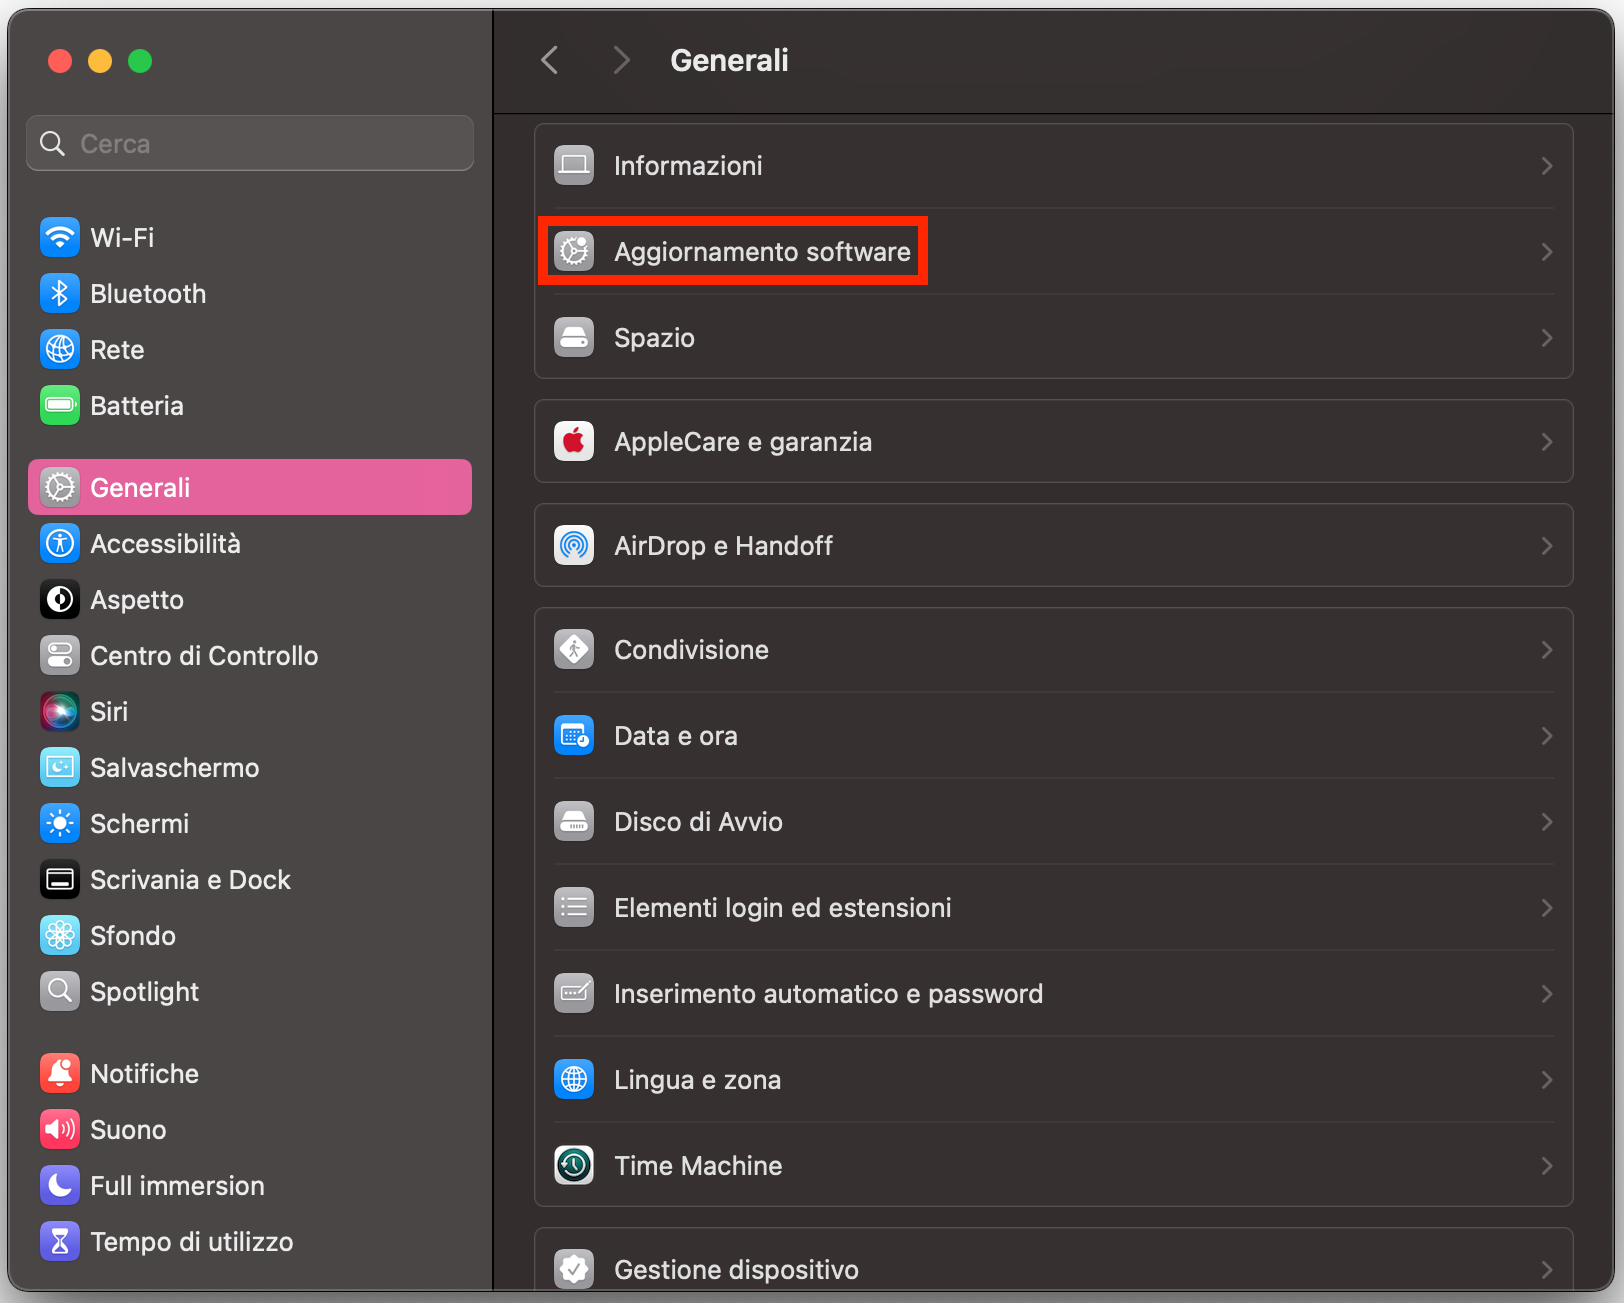Select the Salvaschermo icon
1624x1303 pixels.
(x=60, y=767)
